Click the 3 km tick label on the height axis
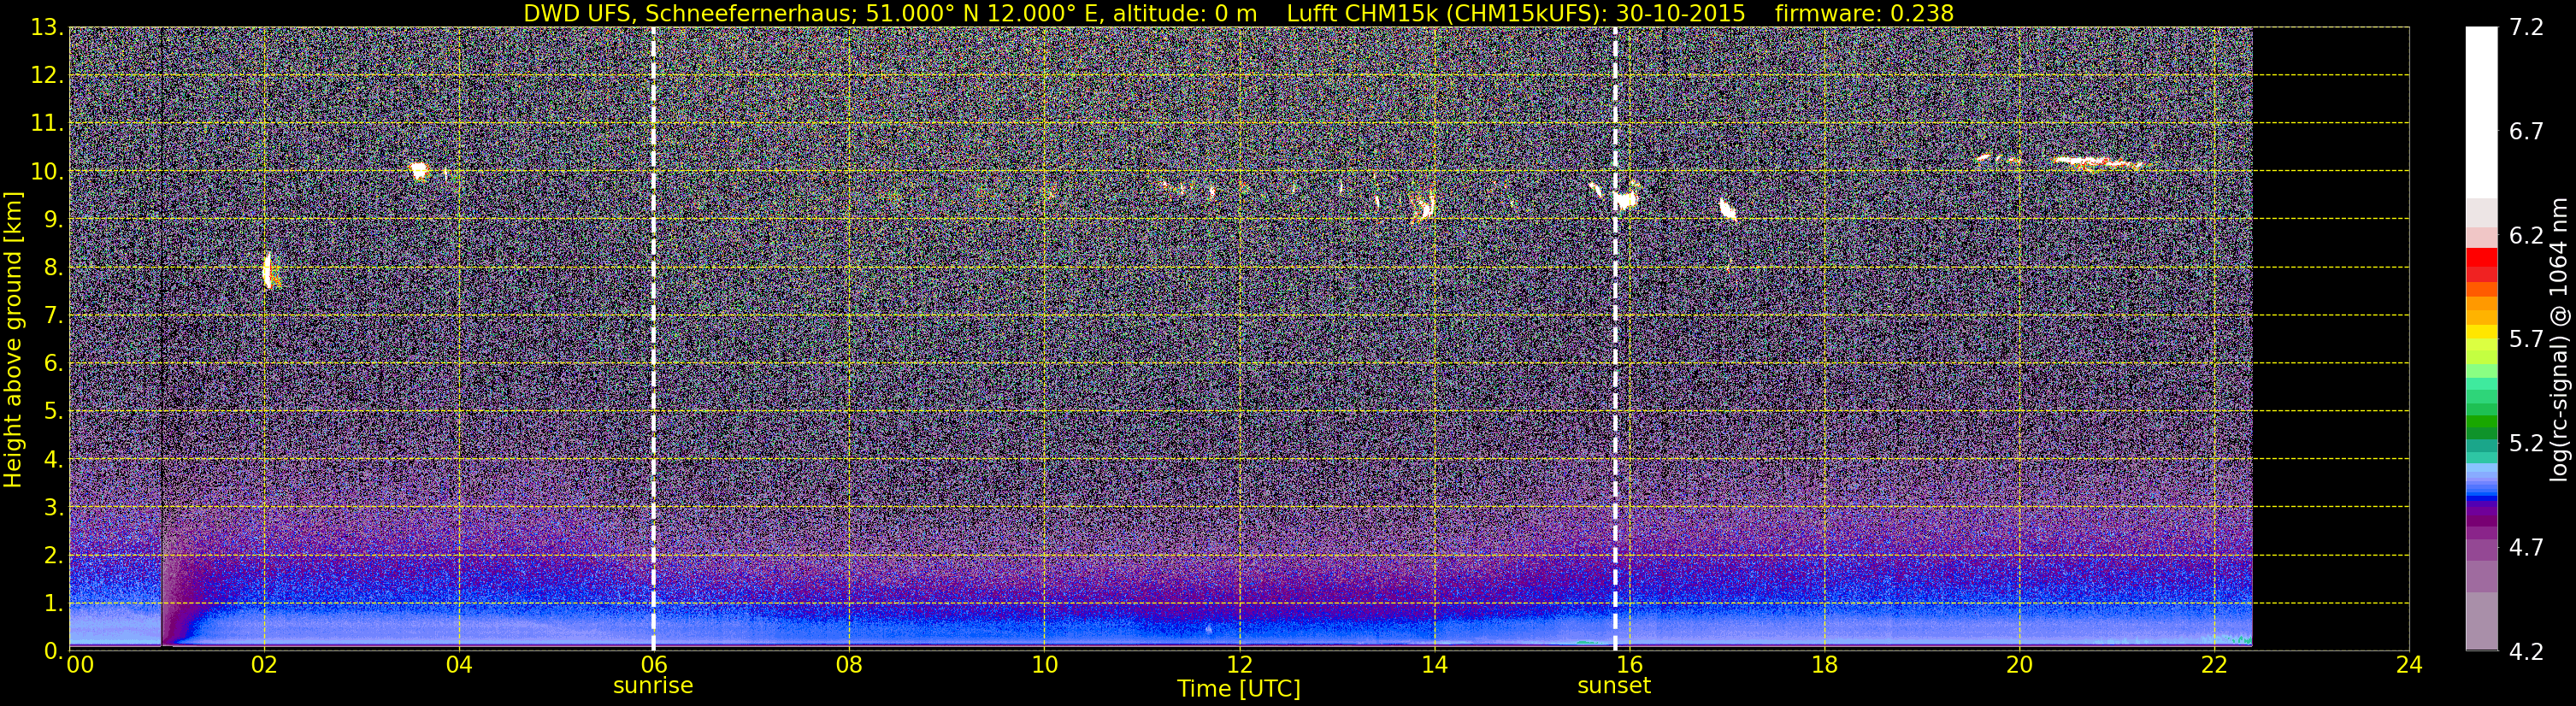 (x=54, y=508)
